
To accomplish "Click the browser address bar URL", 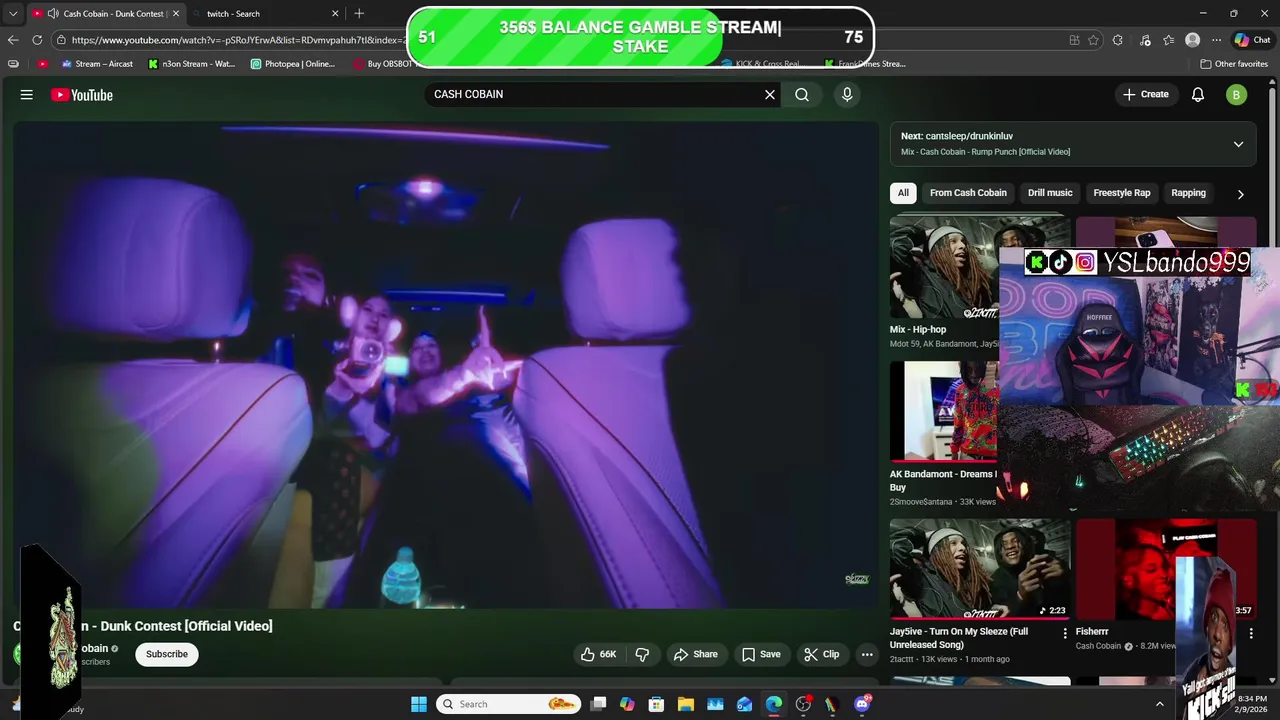I will point(238,40).
